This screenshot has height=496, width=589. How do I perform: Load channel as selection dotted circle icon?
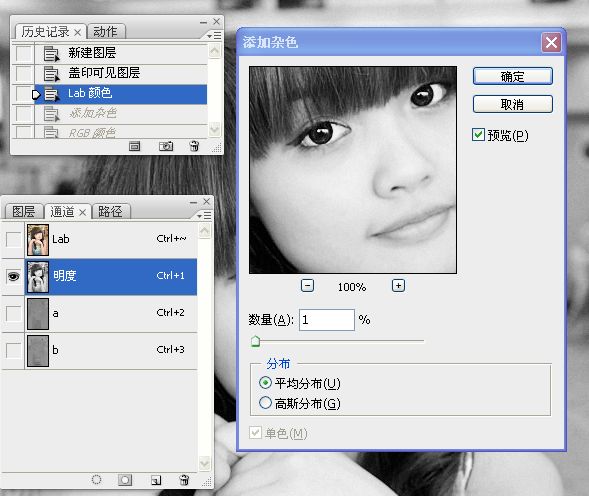pyautogui.click(x=97, y=480)
